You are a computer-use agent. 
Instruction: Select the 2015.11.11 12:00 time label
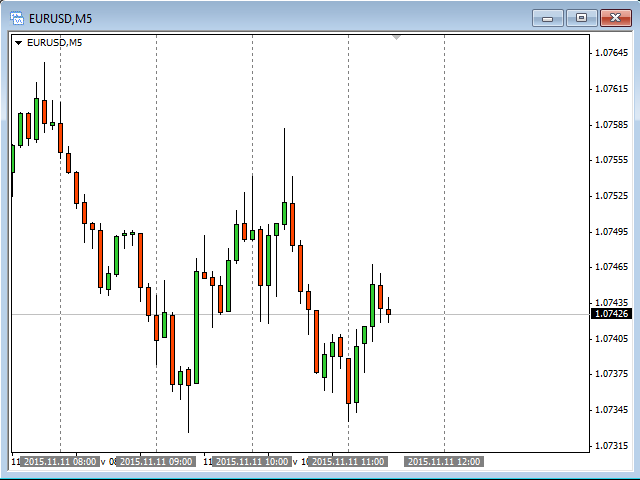coord(443,462)
